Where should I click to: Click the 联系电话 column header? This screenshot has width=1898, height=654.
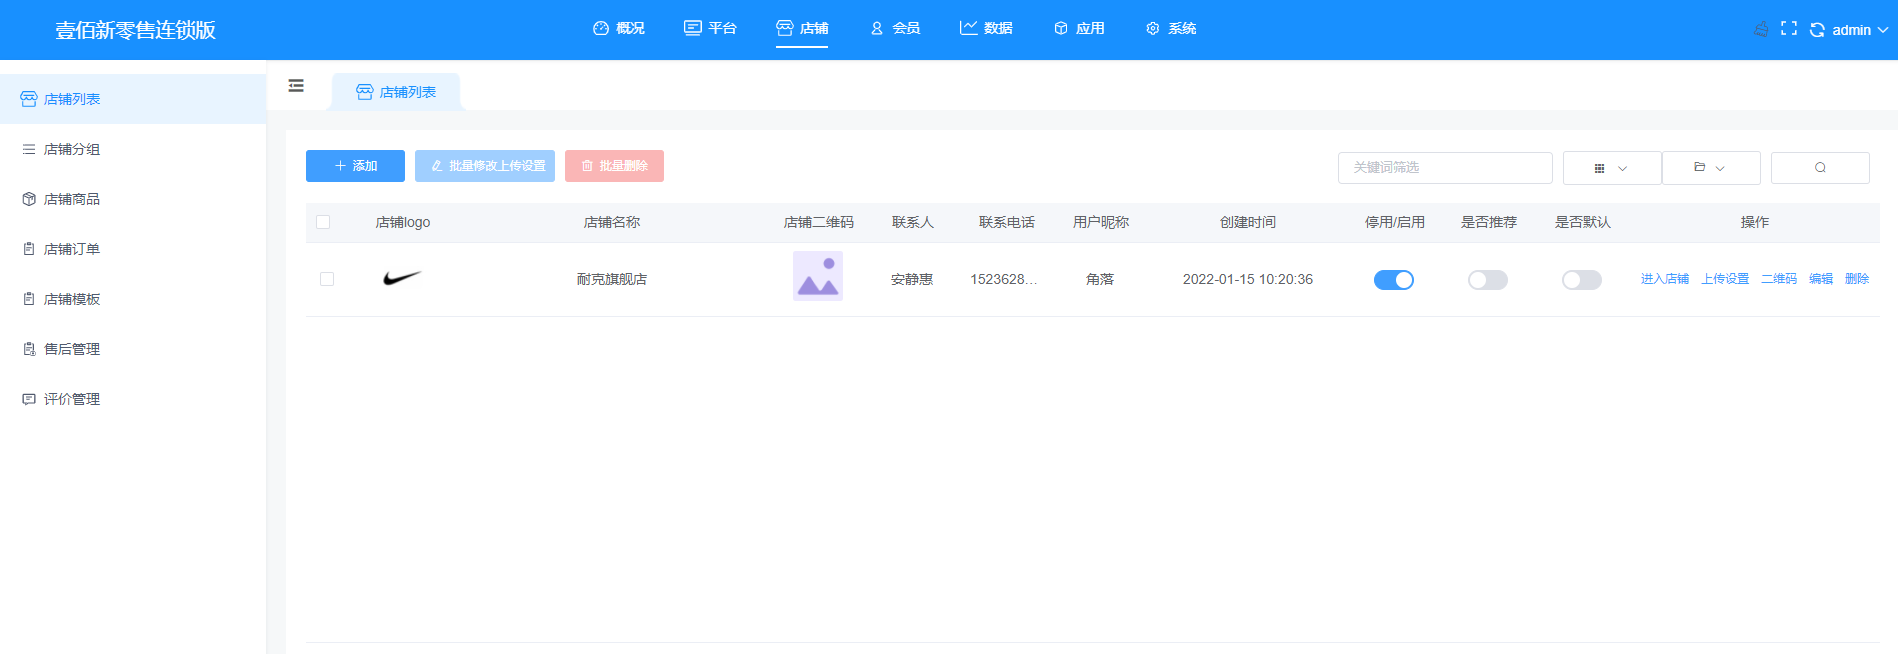1007,223
